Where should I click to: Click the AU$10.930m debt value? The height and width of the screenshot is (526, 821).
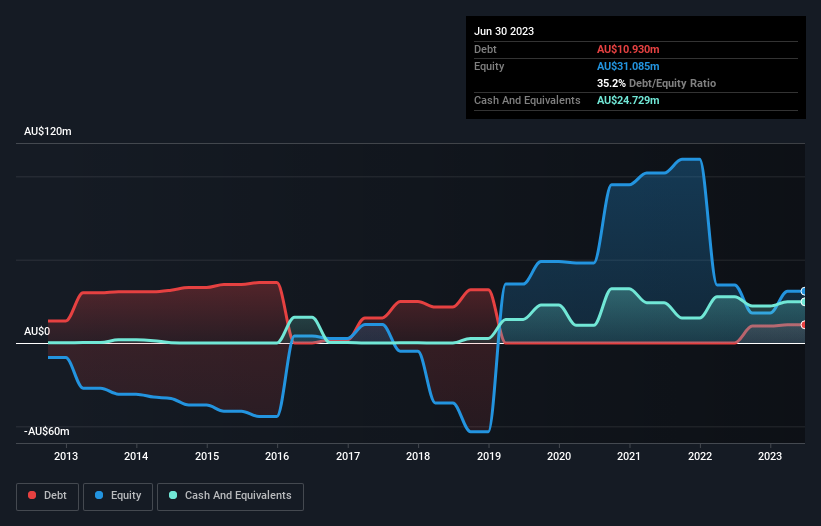click(628, 49)
